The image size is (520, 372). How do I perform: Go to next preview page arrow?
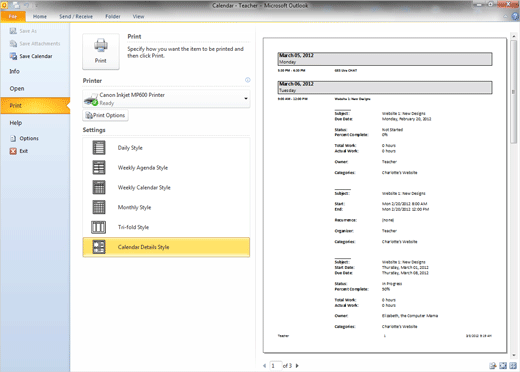click(x=297, y=366)
